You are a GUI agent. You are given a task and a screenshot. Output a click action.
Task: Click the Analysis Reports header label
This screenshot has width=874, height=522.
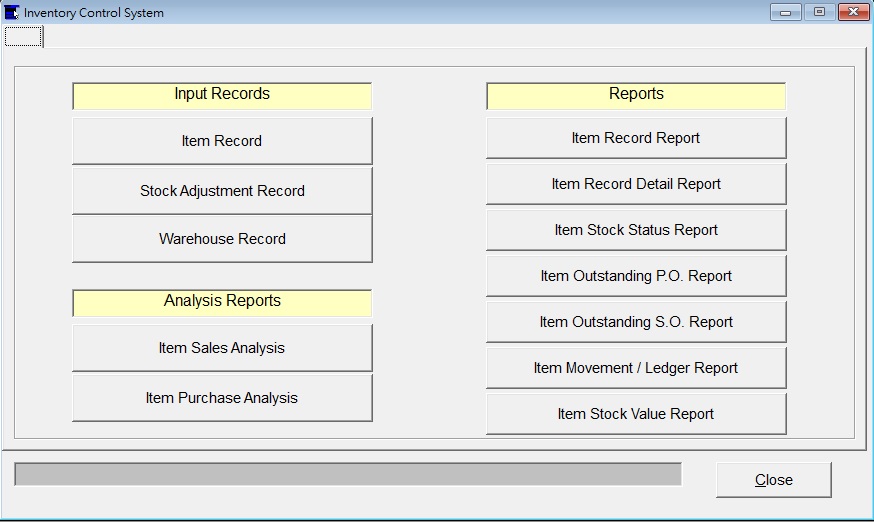click(x=222, y=303)
